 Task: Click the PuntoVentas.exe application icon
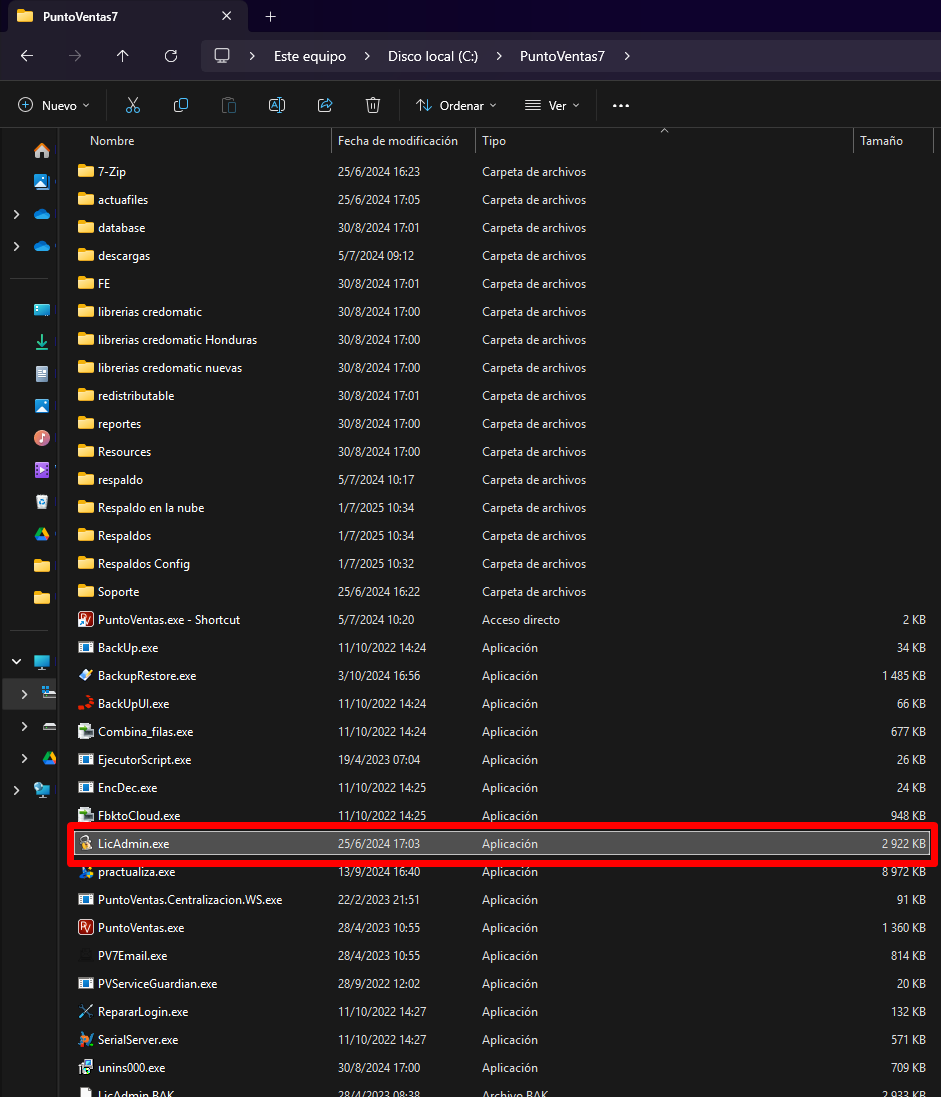[85, 928]
